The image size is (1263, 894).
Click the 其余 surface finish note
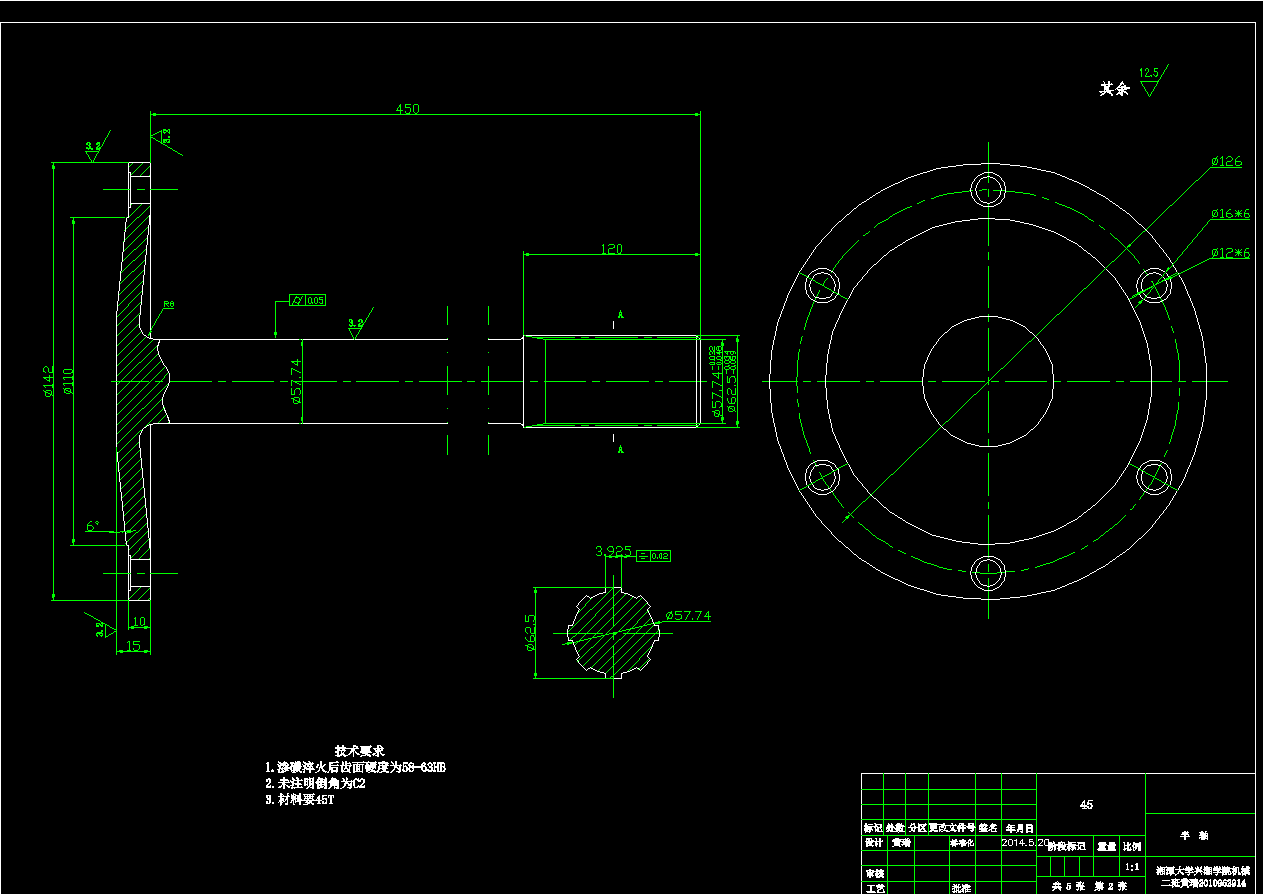(x=1114, y=89)
